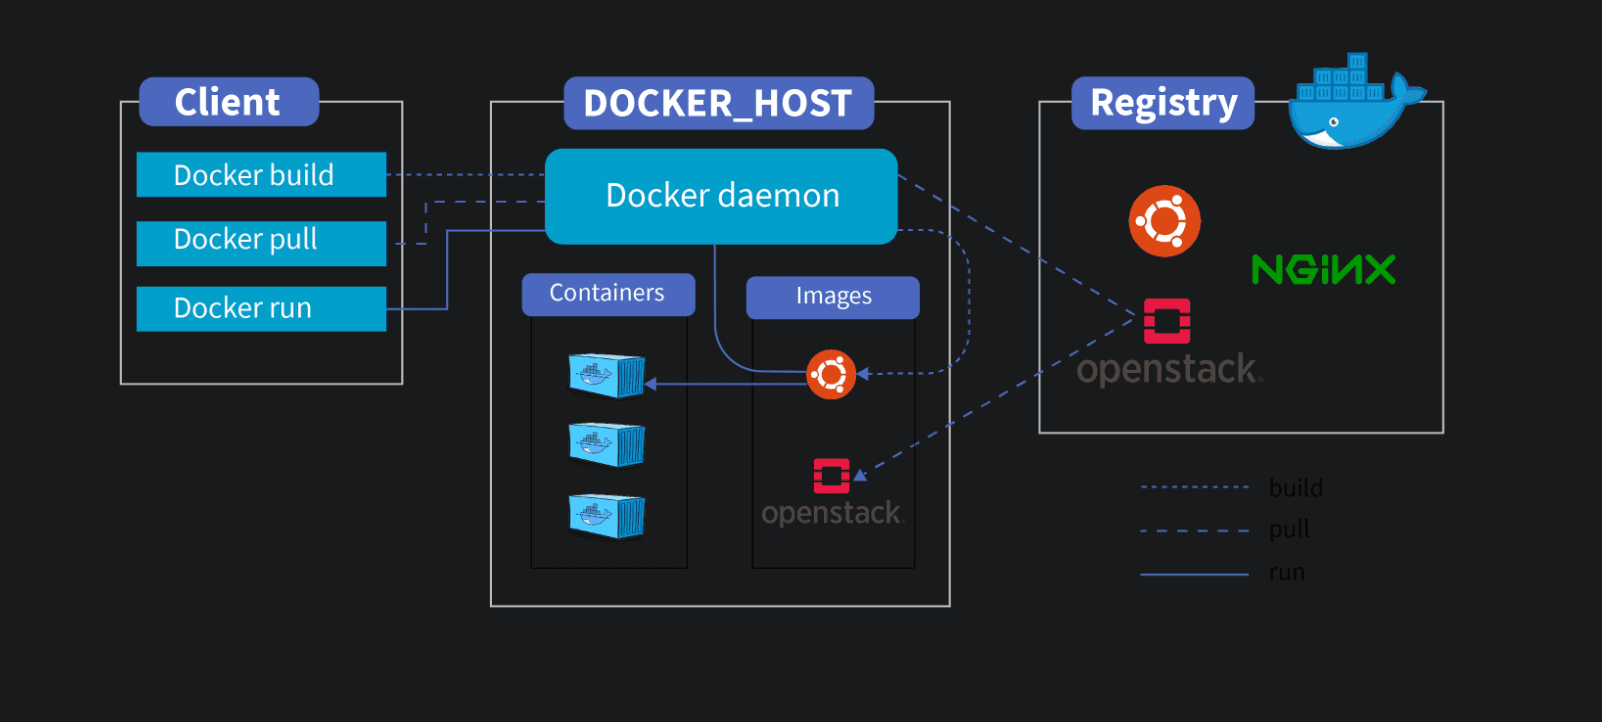Select the Docker daemon block
The width and height of the screenshot is (1602, 722).
(x=721, y=196)
